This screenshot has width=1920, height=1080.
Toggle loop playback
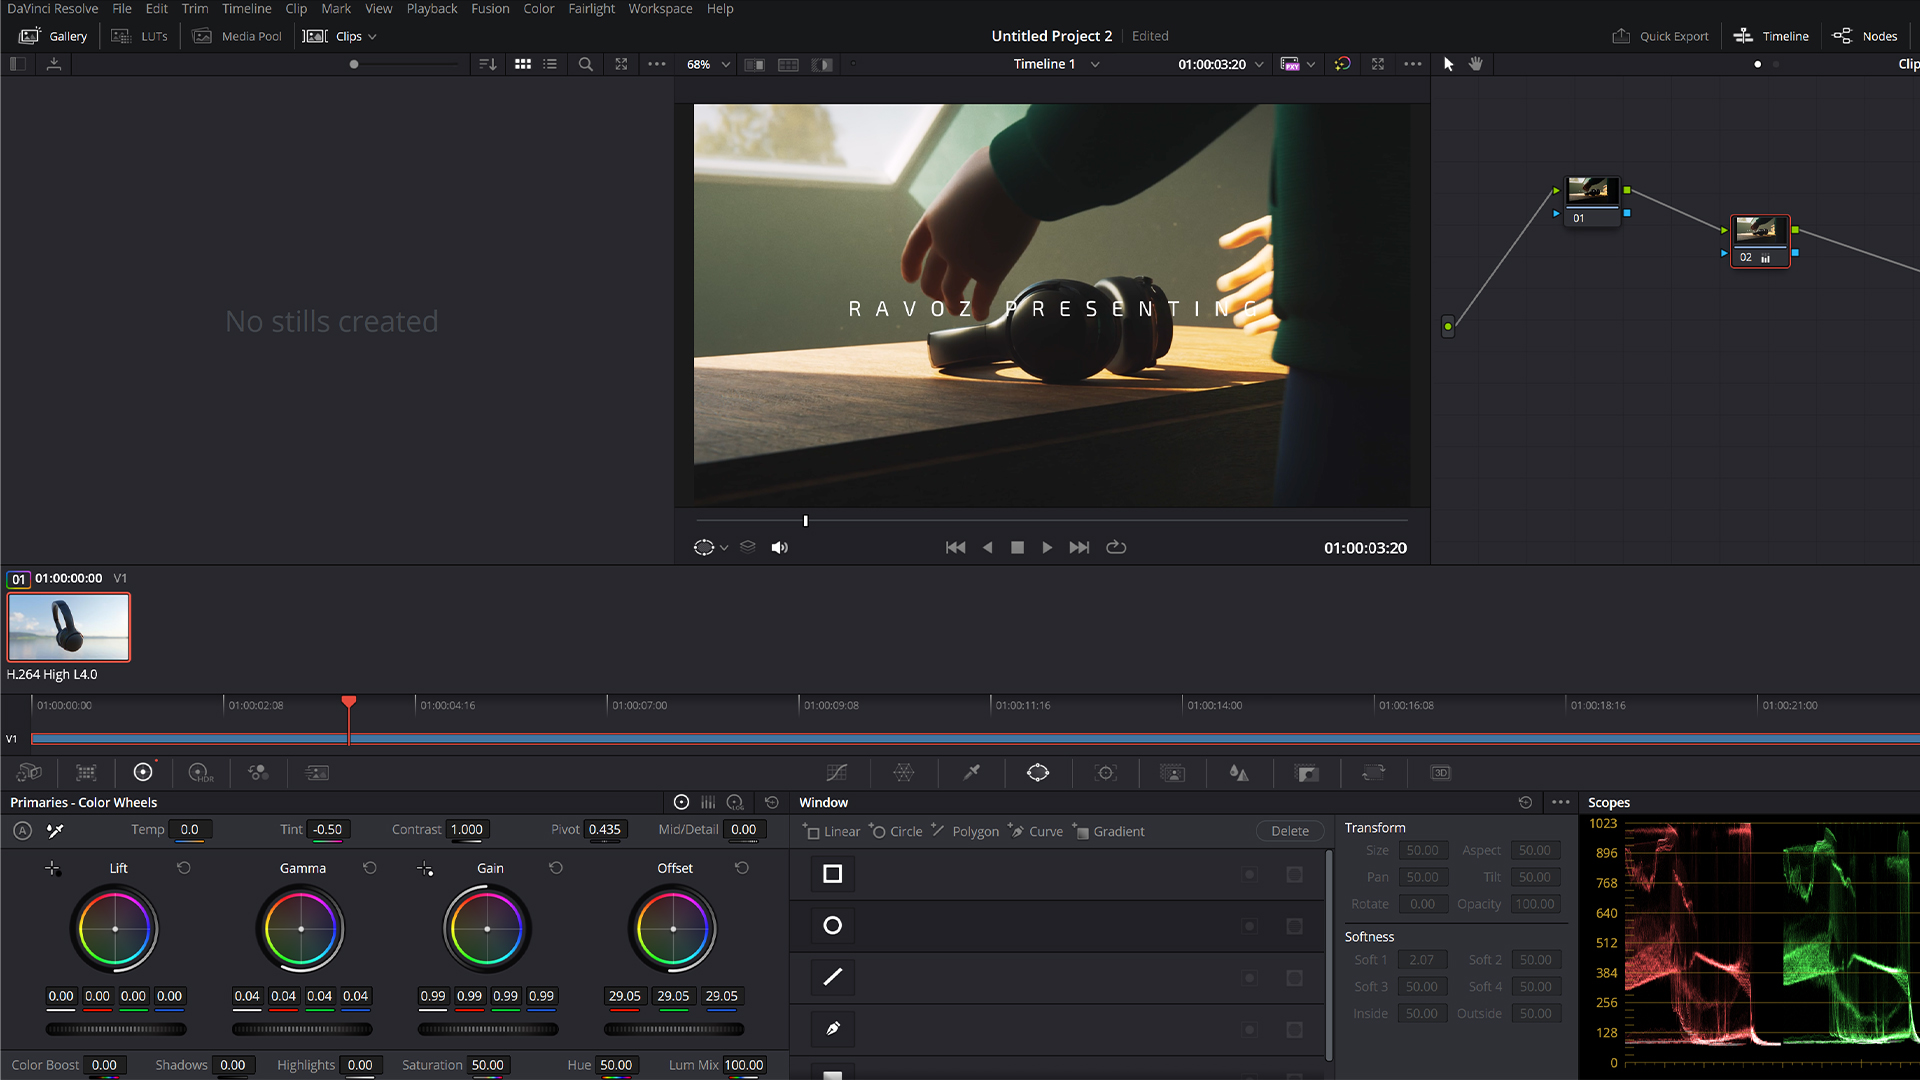point(1116,547)
